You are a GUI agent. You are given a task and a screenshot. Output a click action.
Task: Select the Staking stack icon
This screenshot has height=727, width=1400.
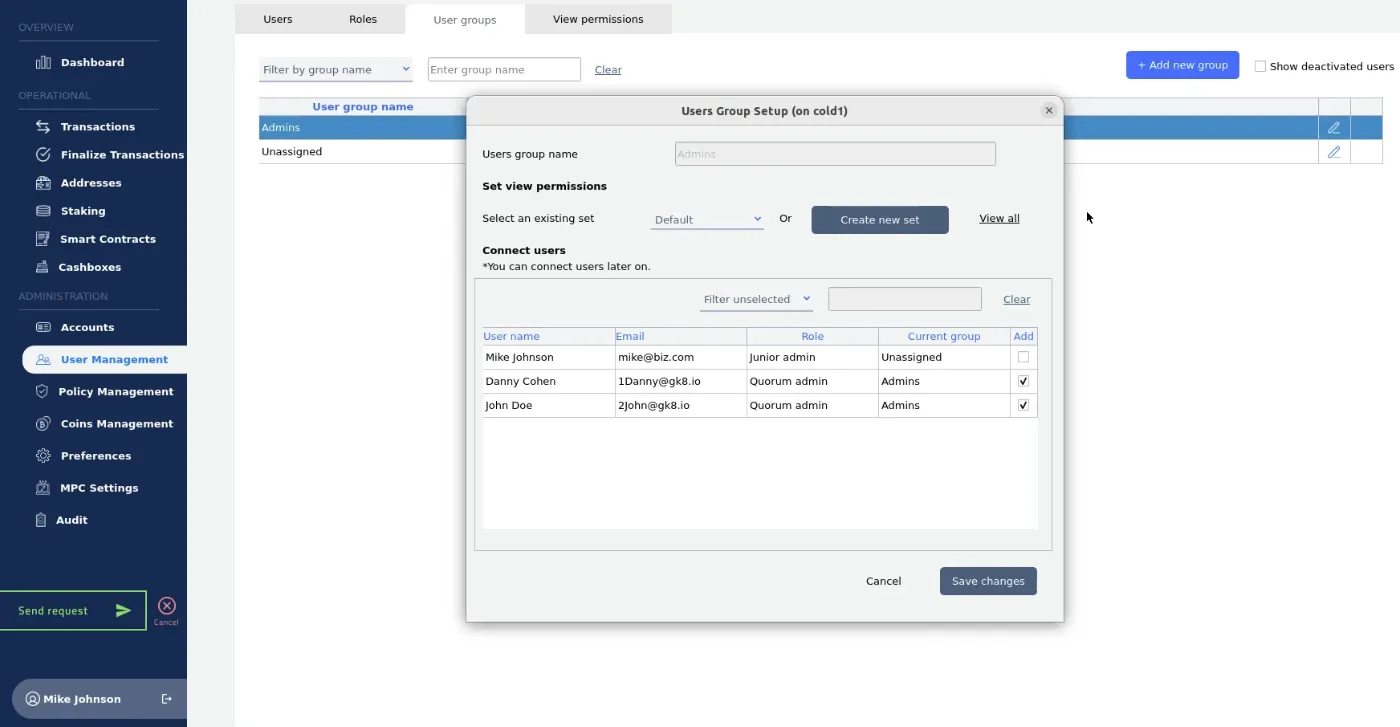[x=43, y=211]
